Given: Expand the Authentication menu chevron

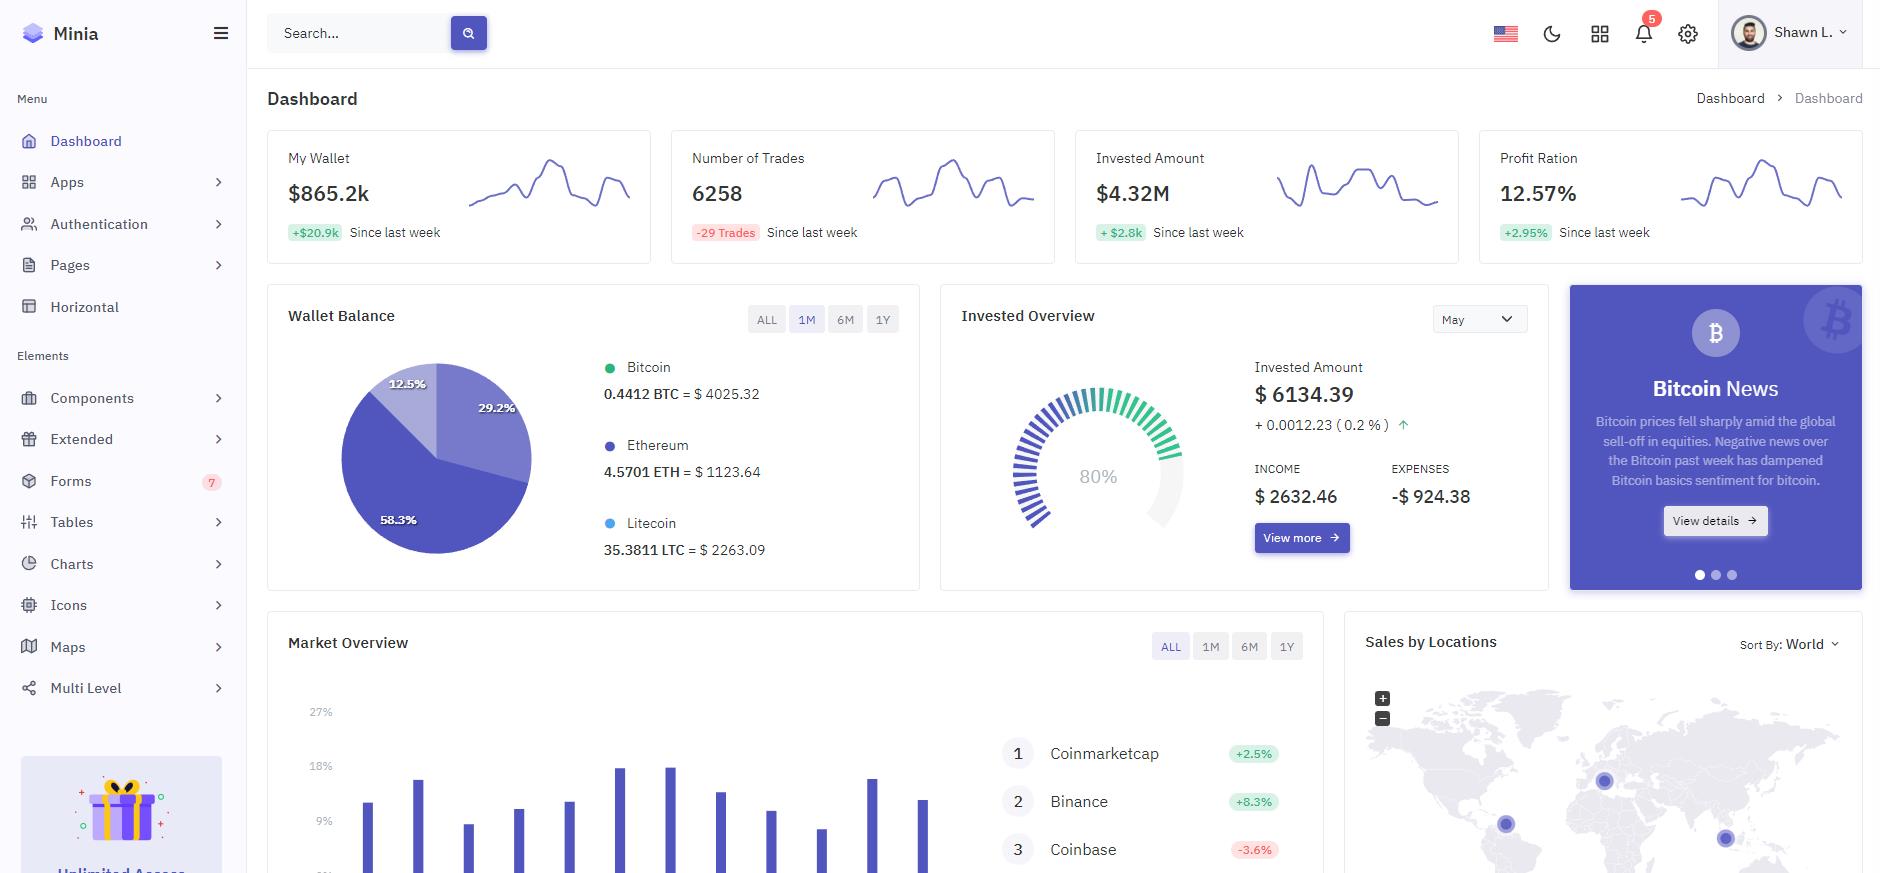Looking at the screenshot, I should (x=218, y=224).
